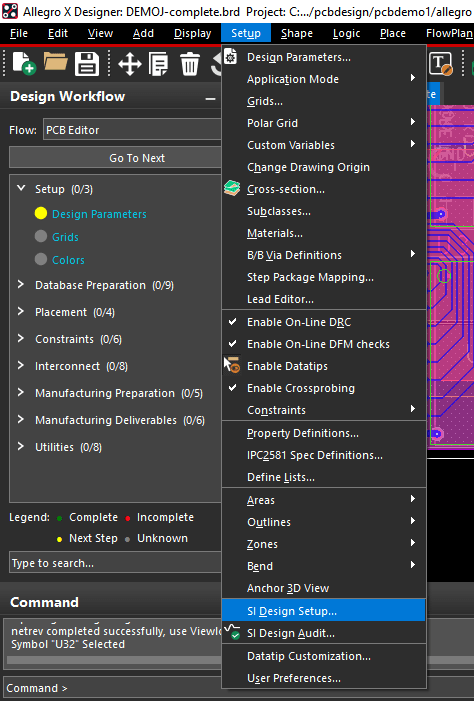Screen dimensions: 474x701
Task: Select the Colors workflow step
Action: (x=68, y=260)
